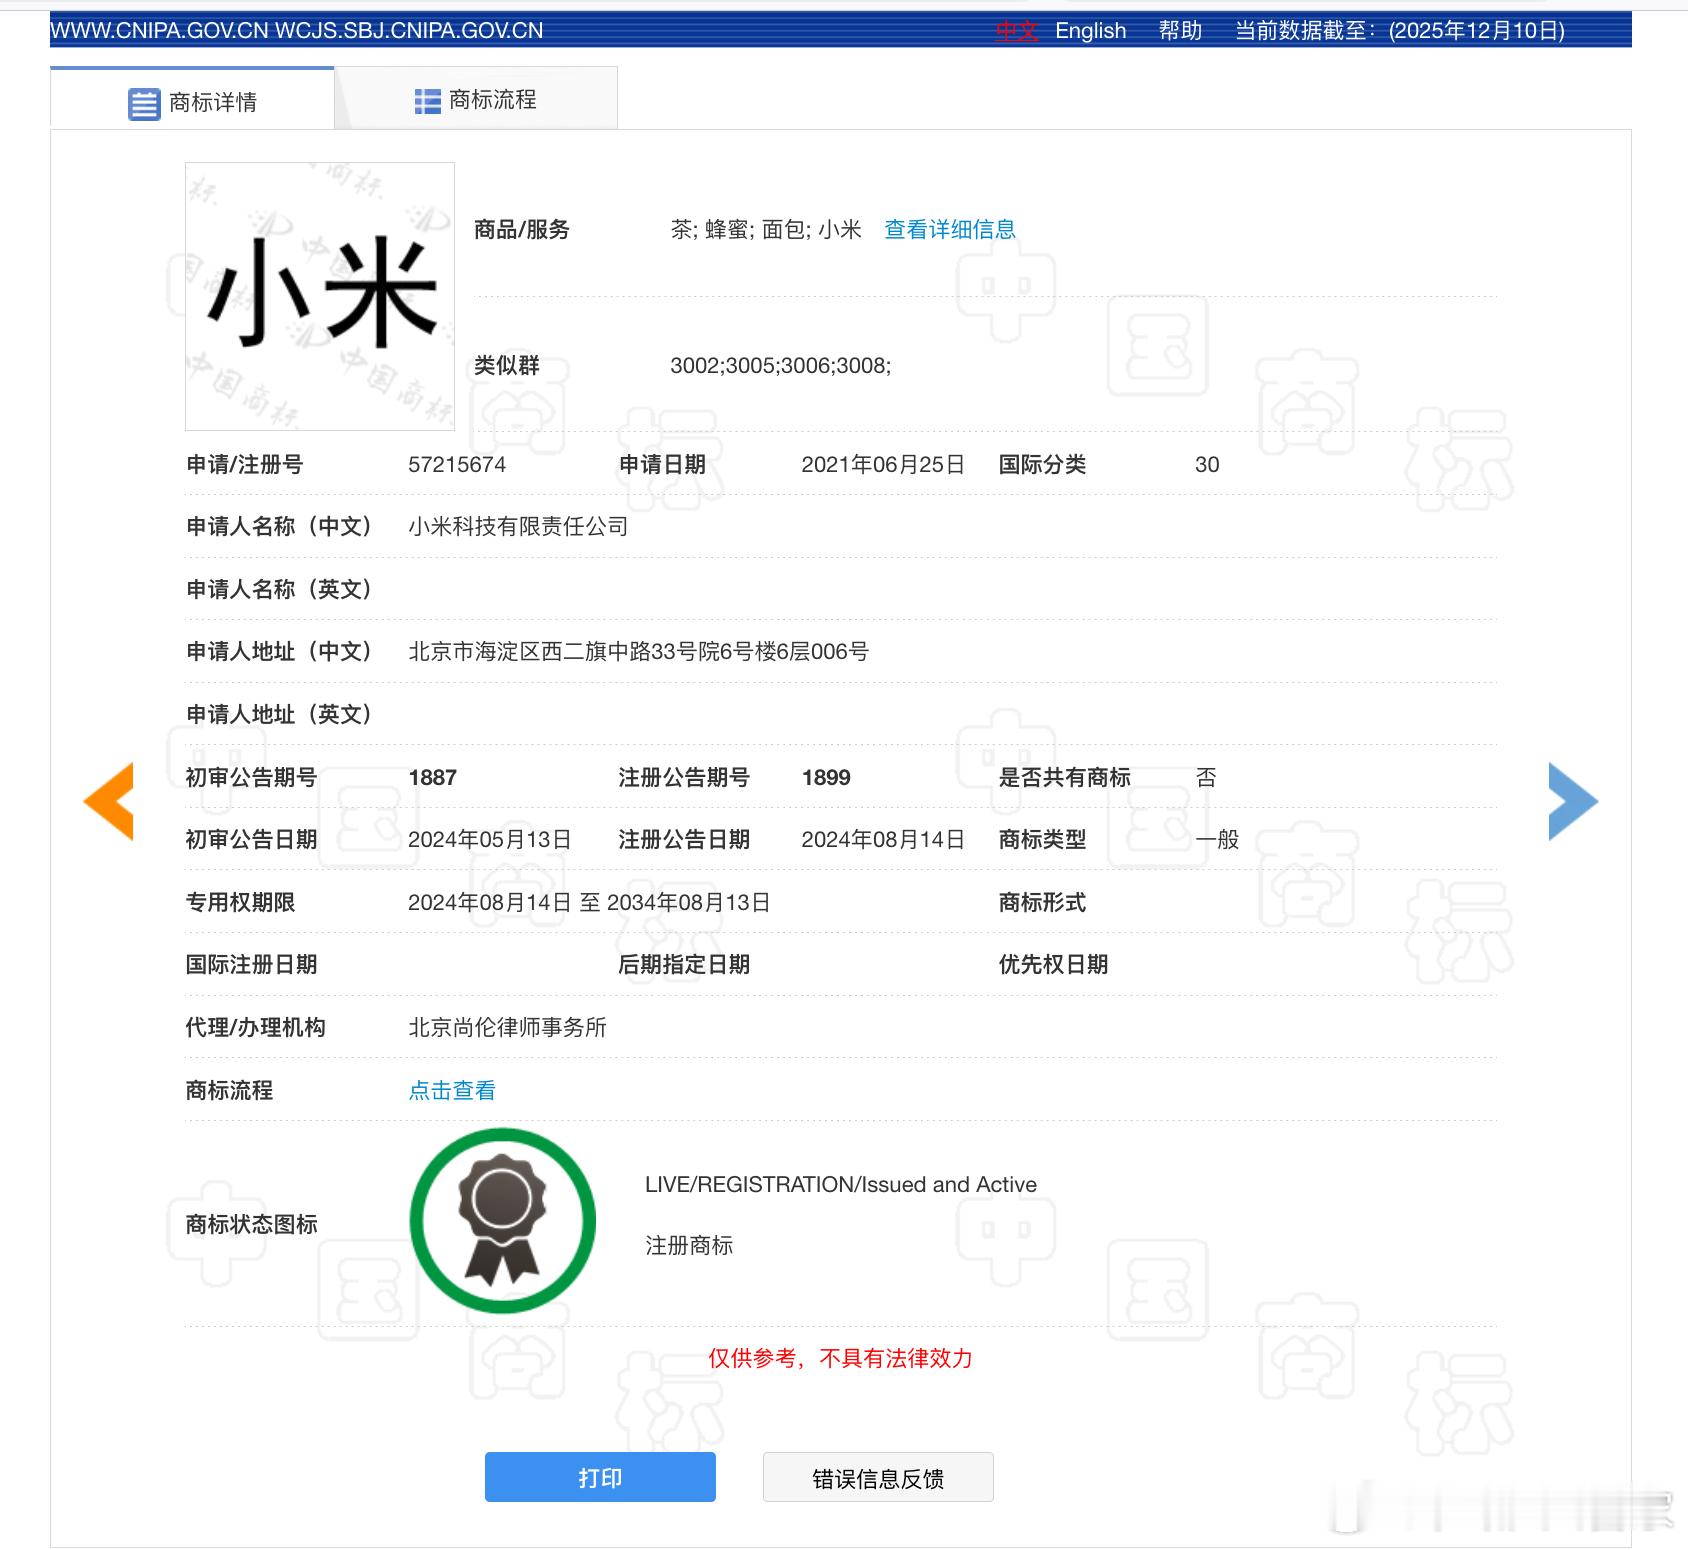Viewport: 1688px width, 1550px height.
Task: Click the 商标形式 field label
Action: (1042, 903)
